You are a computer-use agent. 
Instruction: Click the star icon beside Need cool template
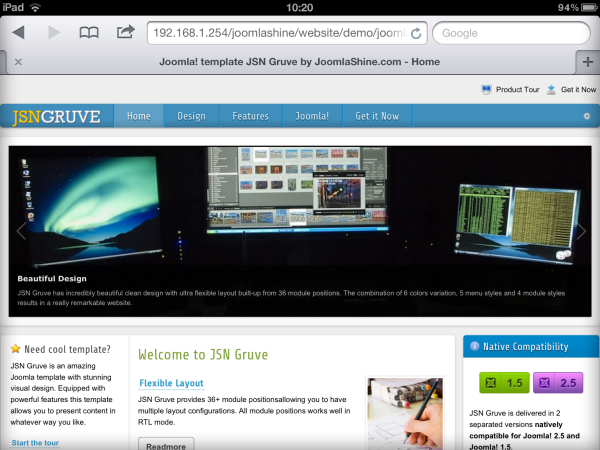(15, 349)
